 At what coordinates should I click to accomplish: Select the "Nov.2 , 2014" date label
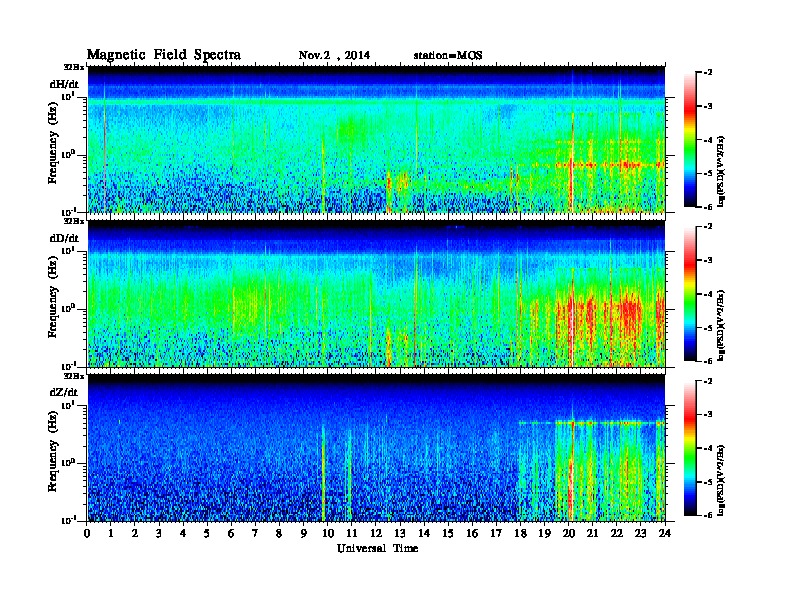point(334,55)
